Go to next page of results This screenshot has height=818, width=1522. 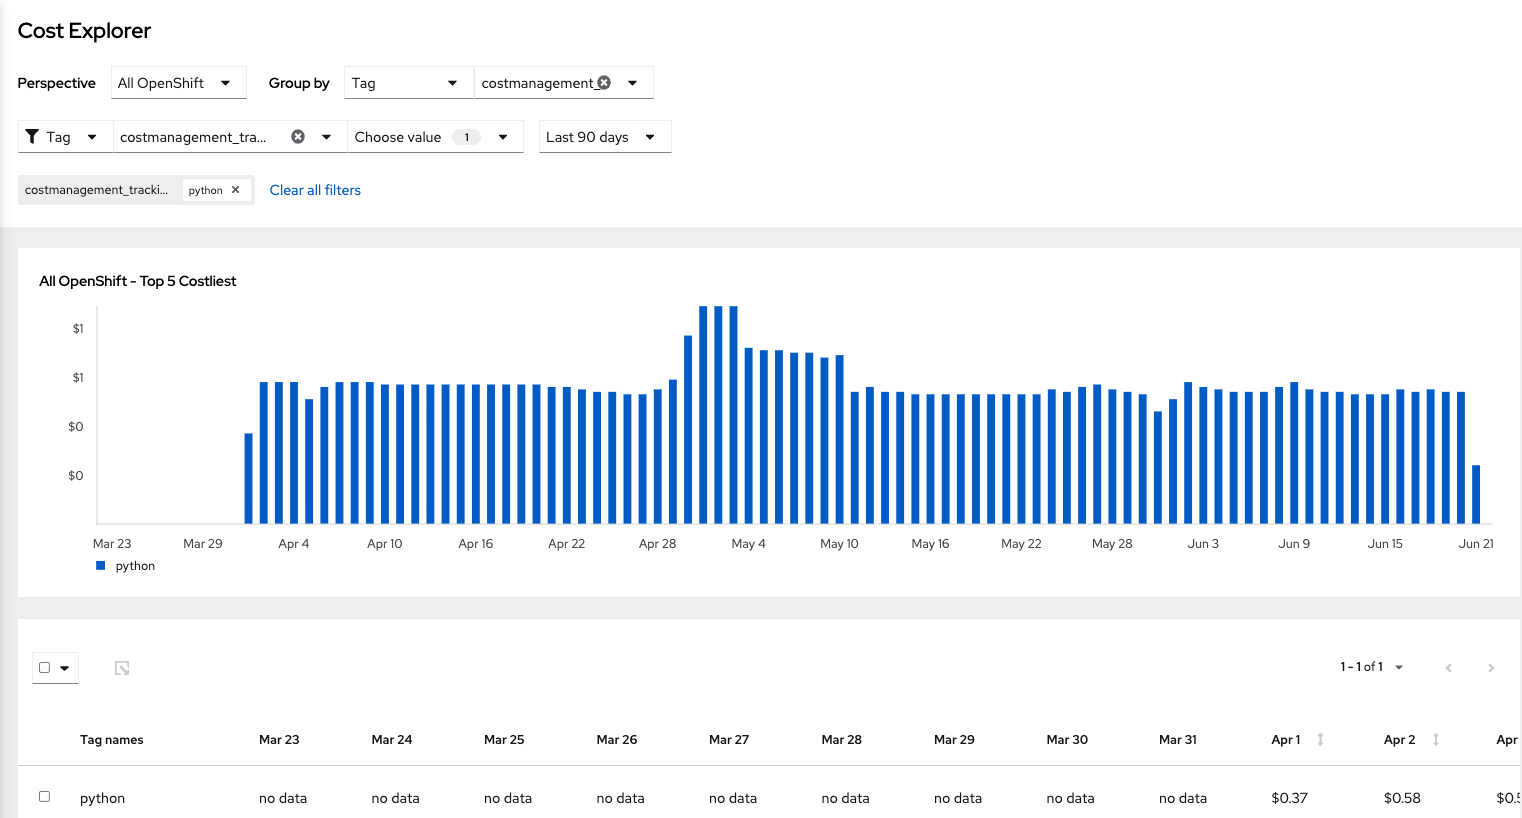pos(1490,668)
